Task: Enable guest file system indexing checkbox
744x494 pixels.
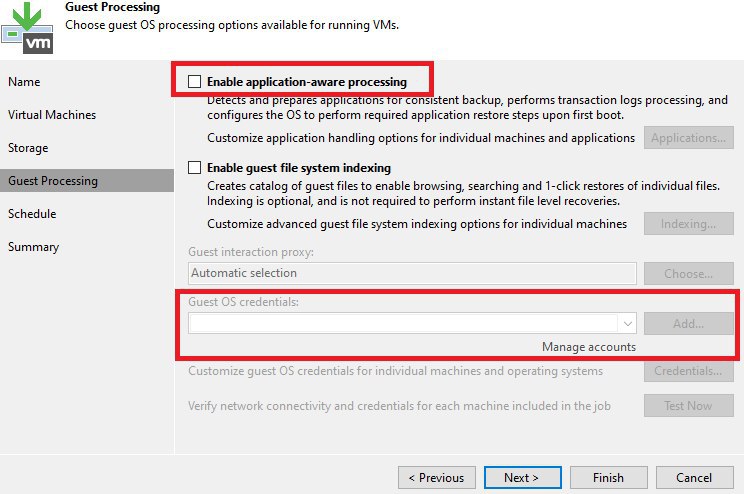Action: (x=194, y=168)
